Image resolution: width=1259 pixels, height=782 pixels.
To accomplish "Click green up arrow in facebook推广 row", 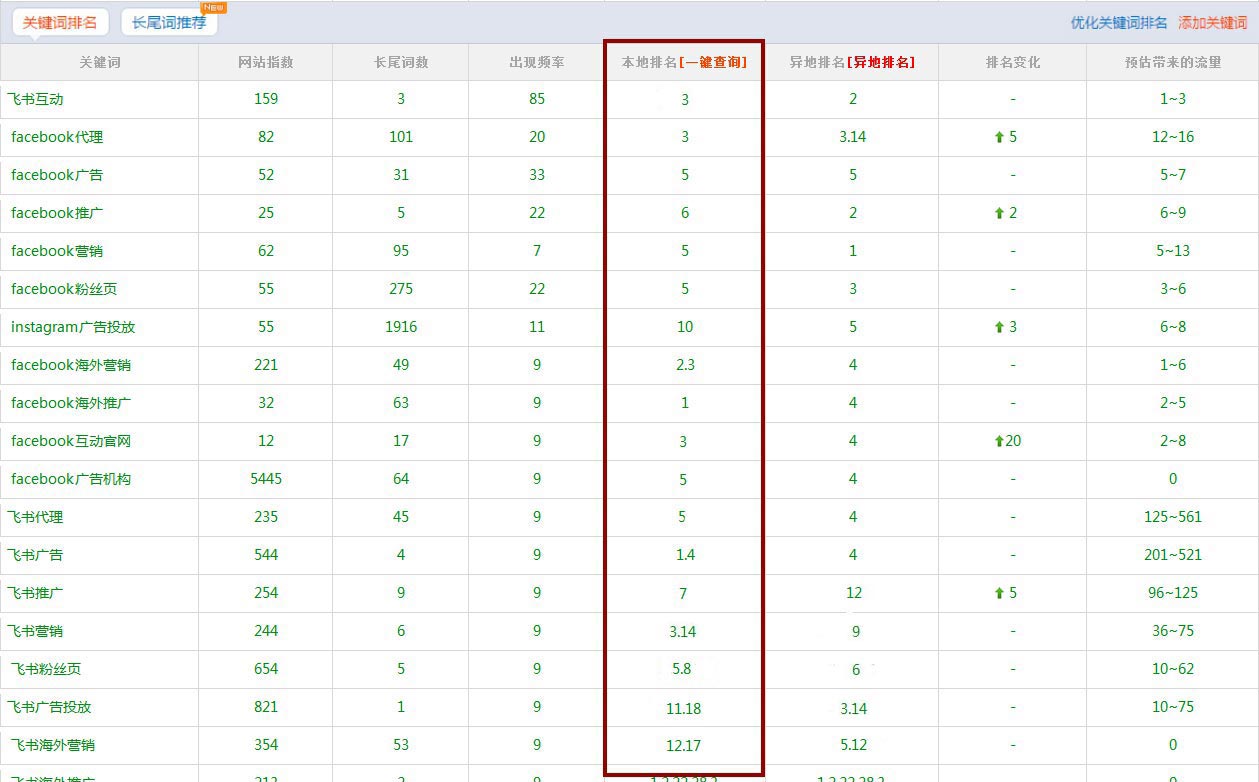I will (999, 213).
